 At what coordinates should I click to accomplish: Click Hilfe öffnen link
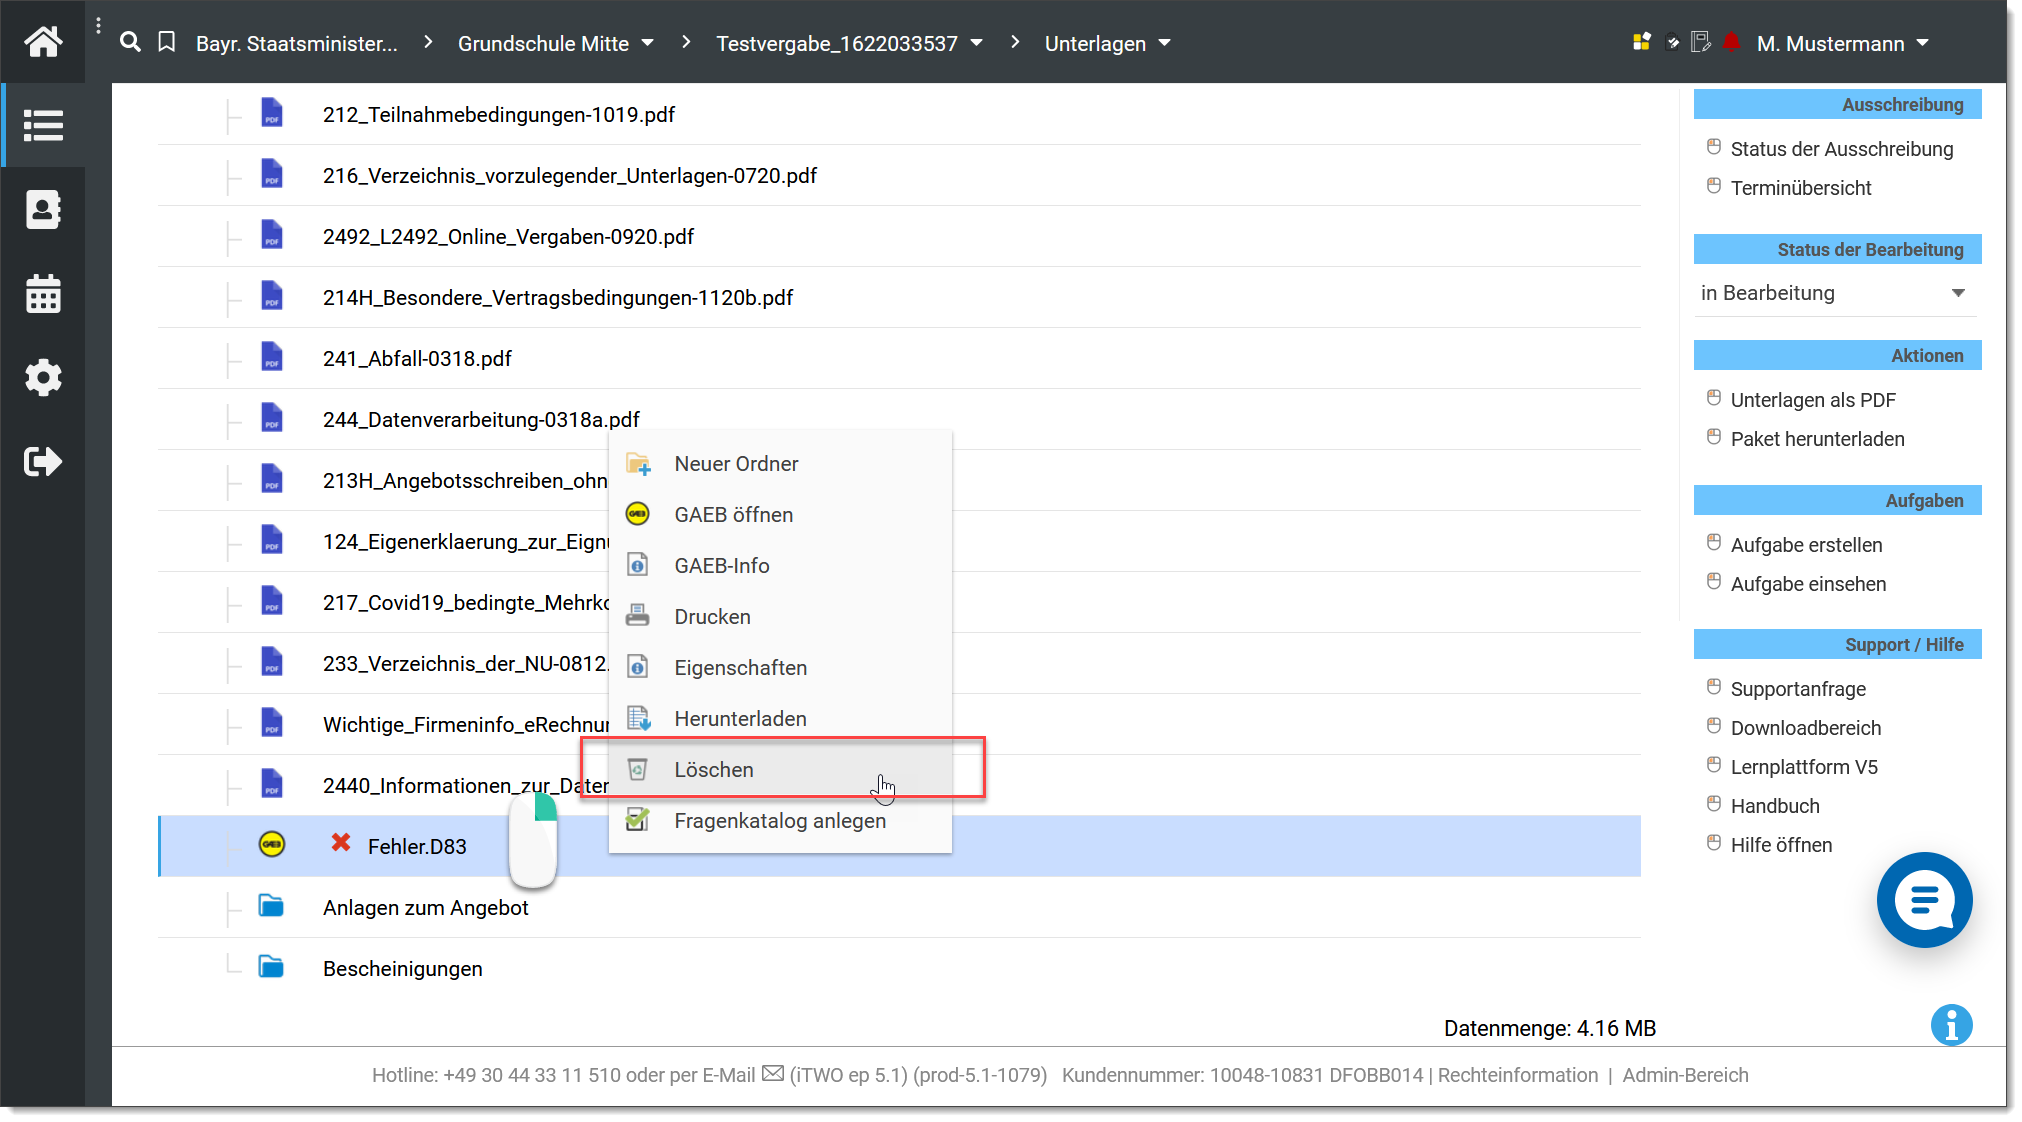pyautogui.click(x=1781, y=845)
